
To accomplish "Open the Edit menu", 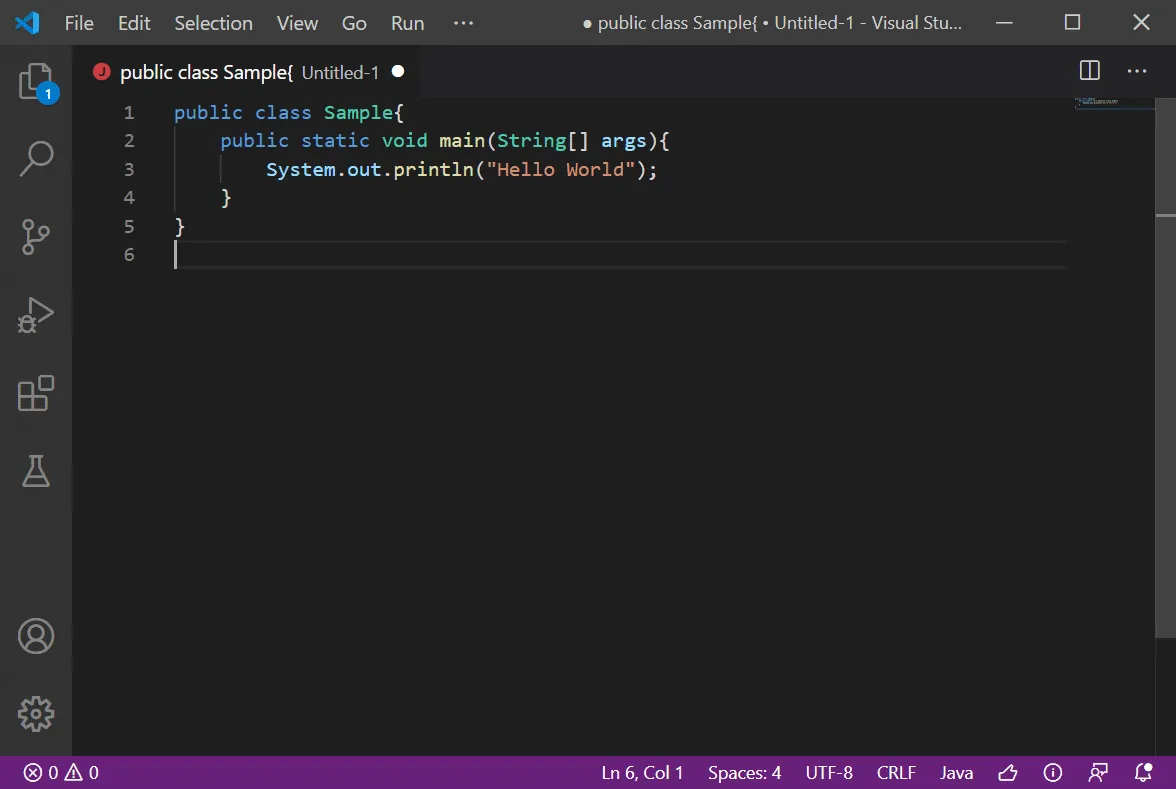I will 134,23.
